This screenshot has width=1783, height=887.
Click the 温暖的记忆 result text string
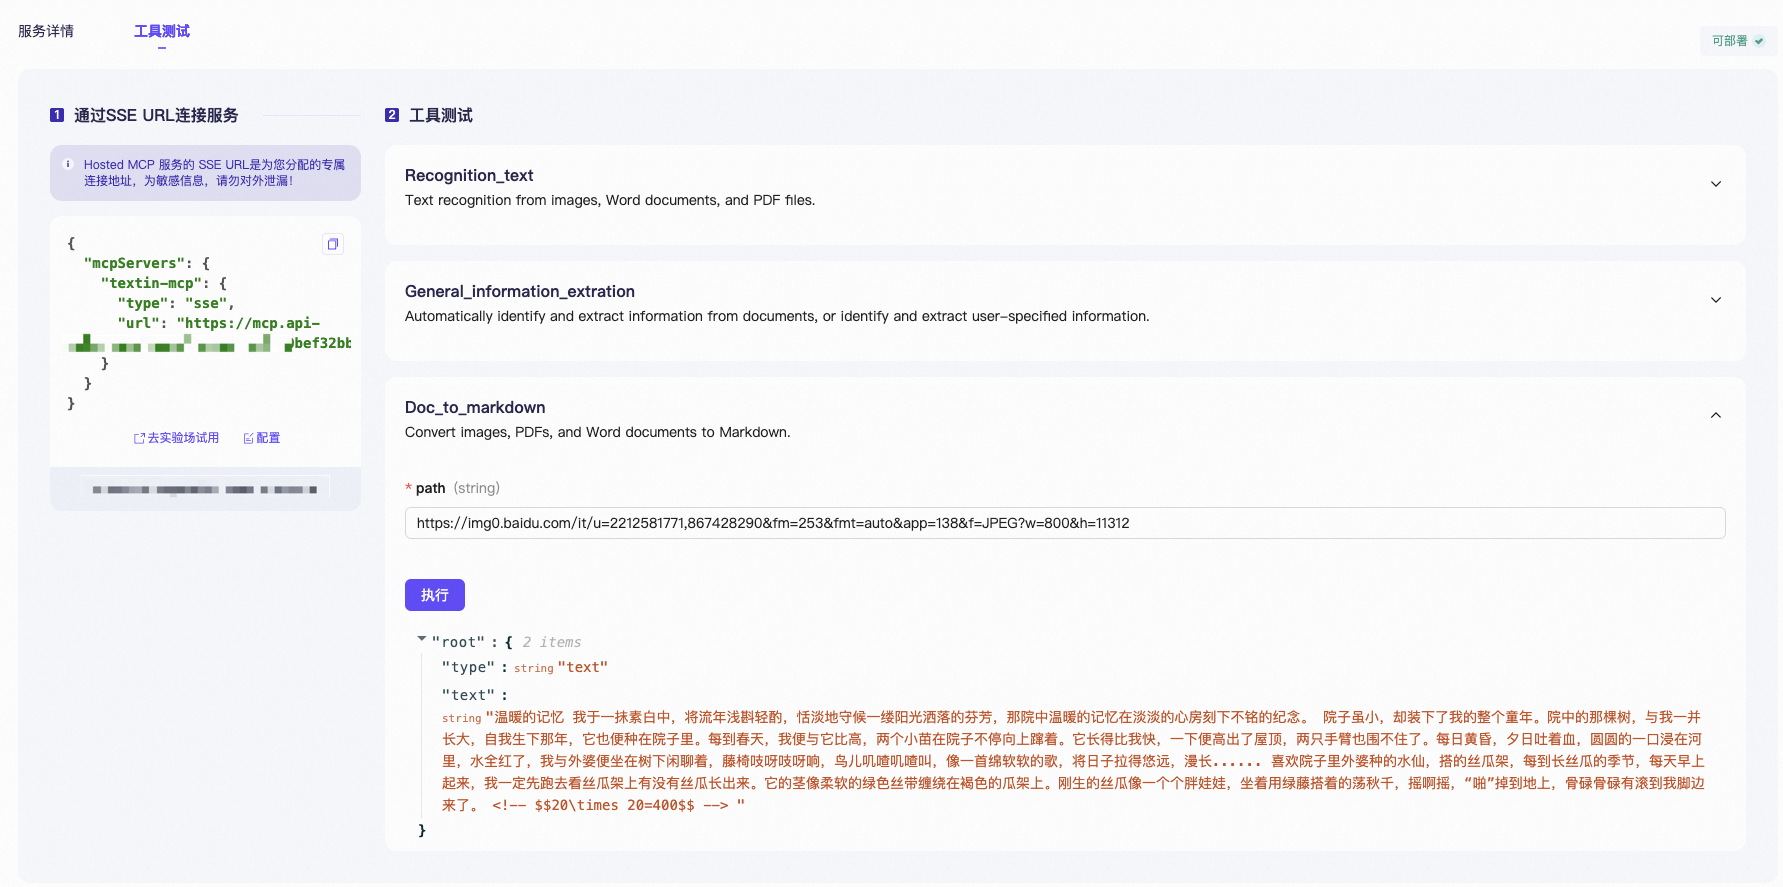[x=1072, y=760]
